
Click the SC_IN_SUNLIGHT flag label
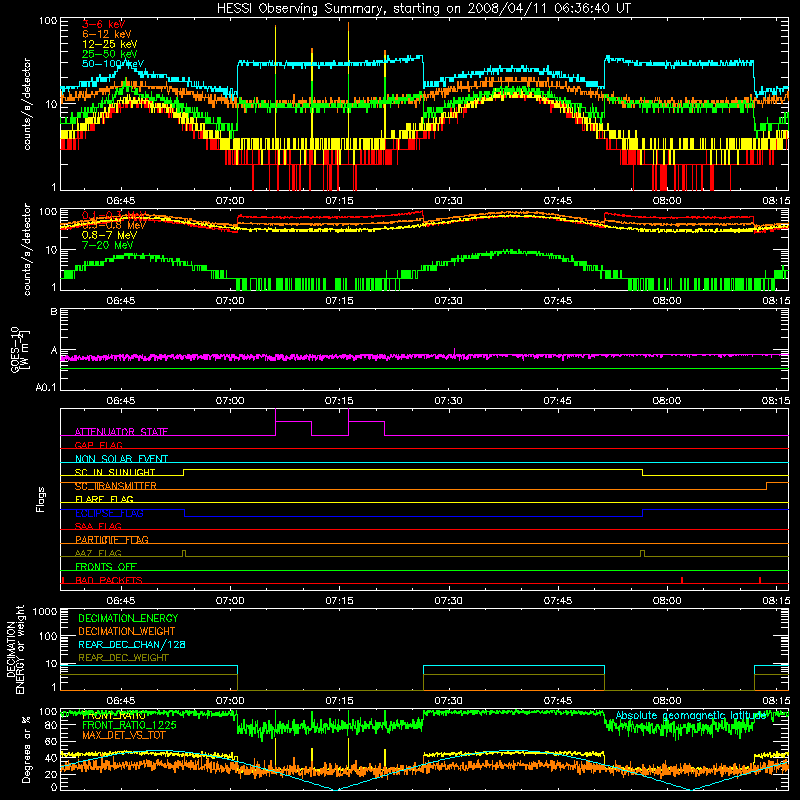click(x=115, y=472)
